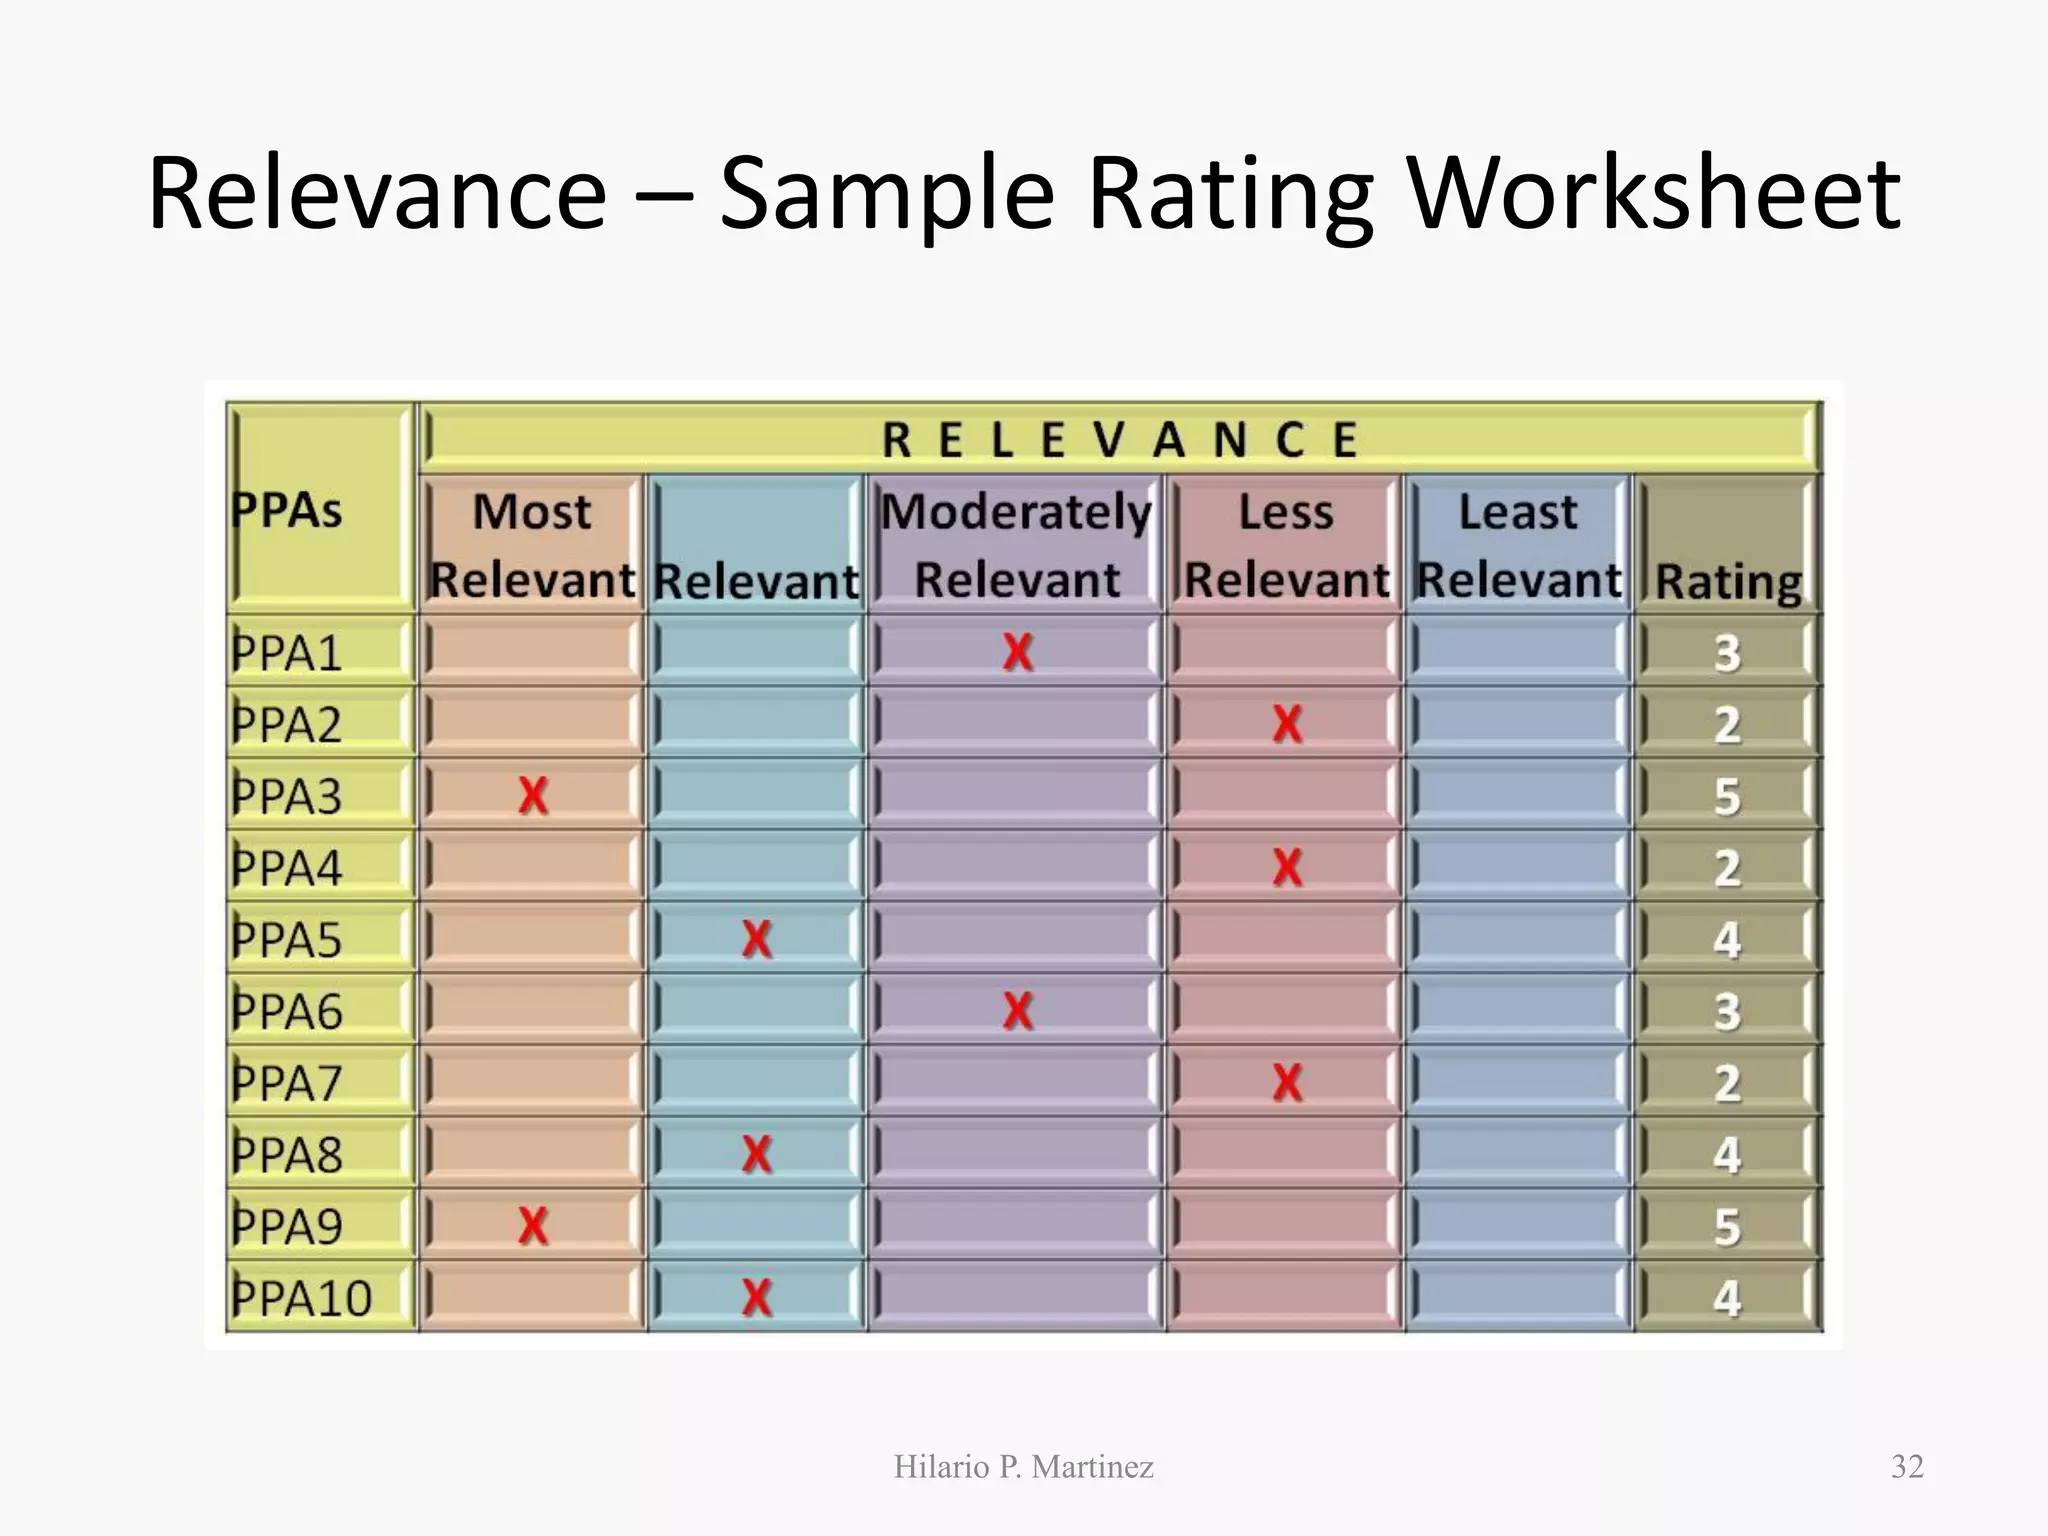Click the red X in PPA1 row

(x=1017, y=652)
